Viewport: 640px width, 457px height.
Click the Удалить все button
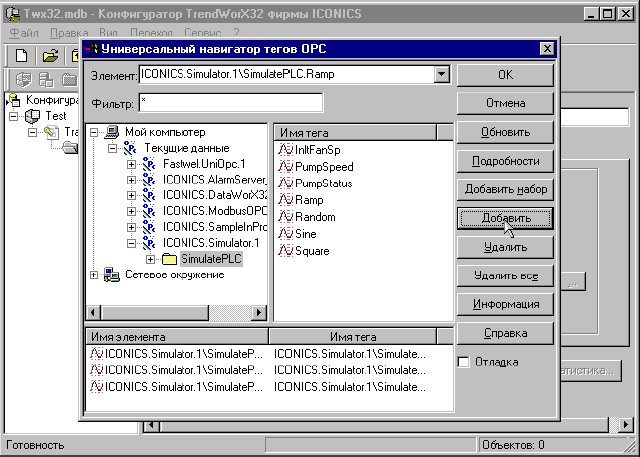(505, 276)
